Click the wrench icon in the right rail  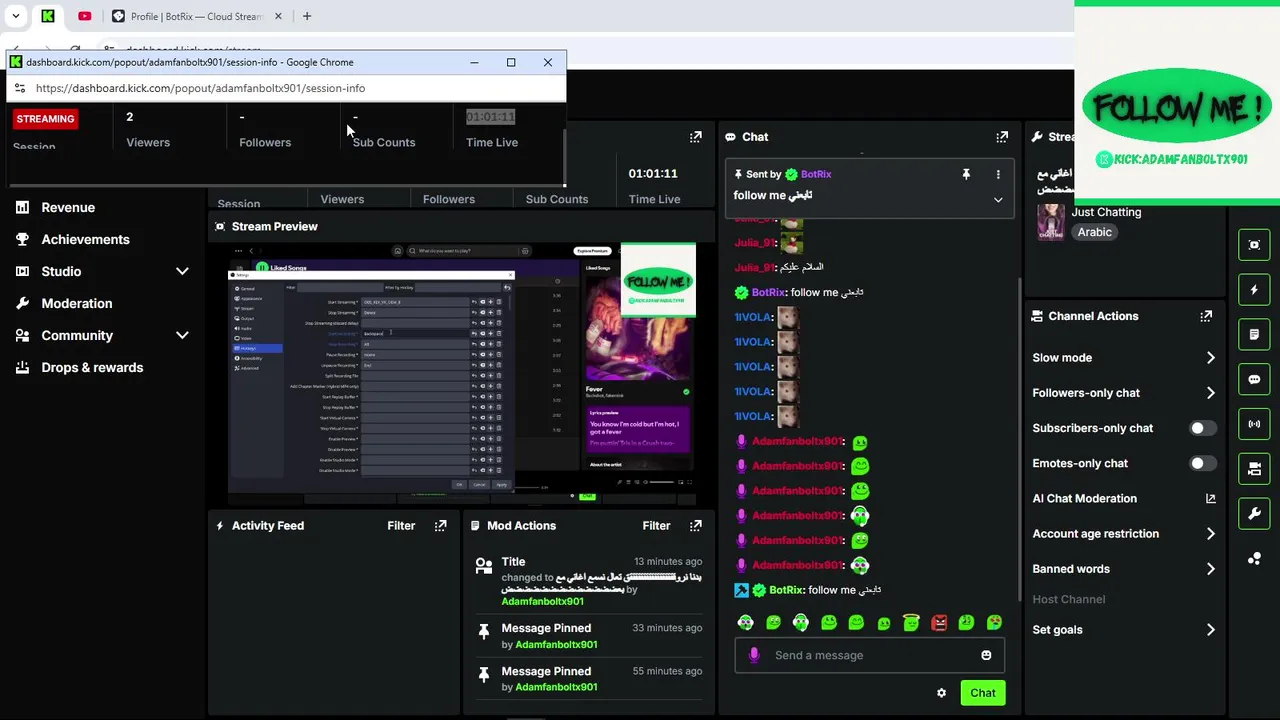tap(1254, 514)
